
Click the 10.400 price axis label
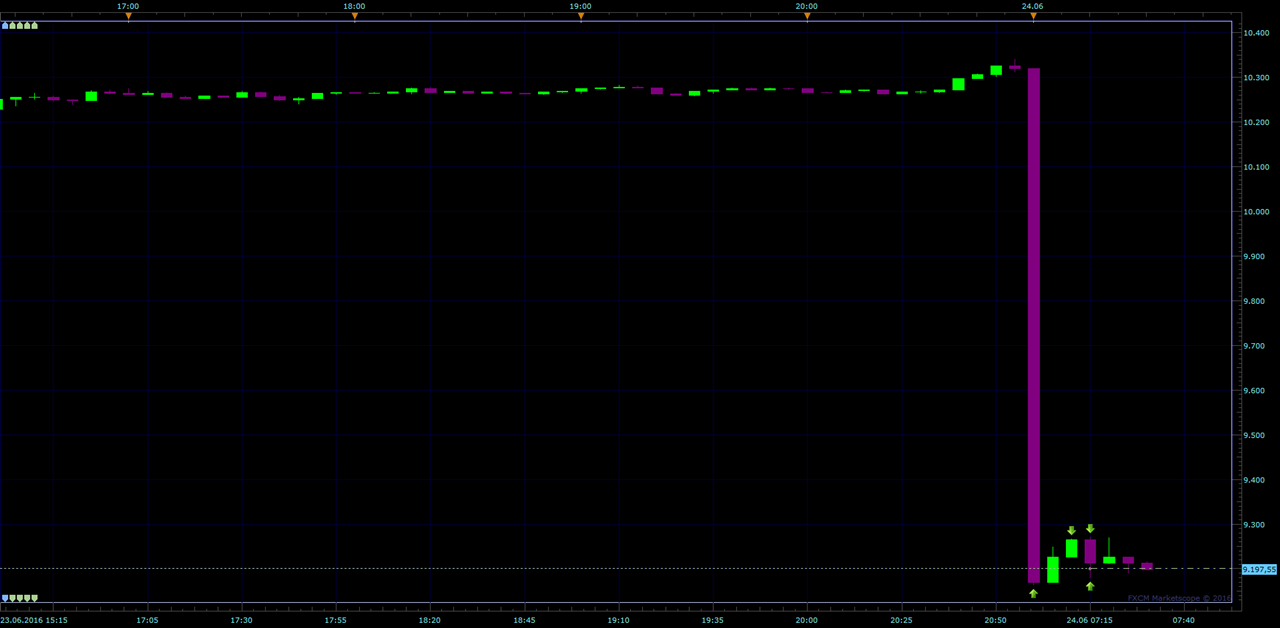[1256, 33]
